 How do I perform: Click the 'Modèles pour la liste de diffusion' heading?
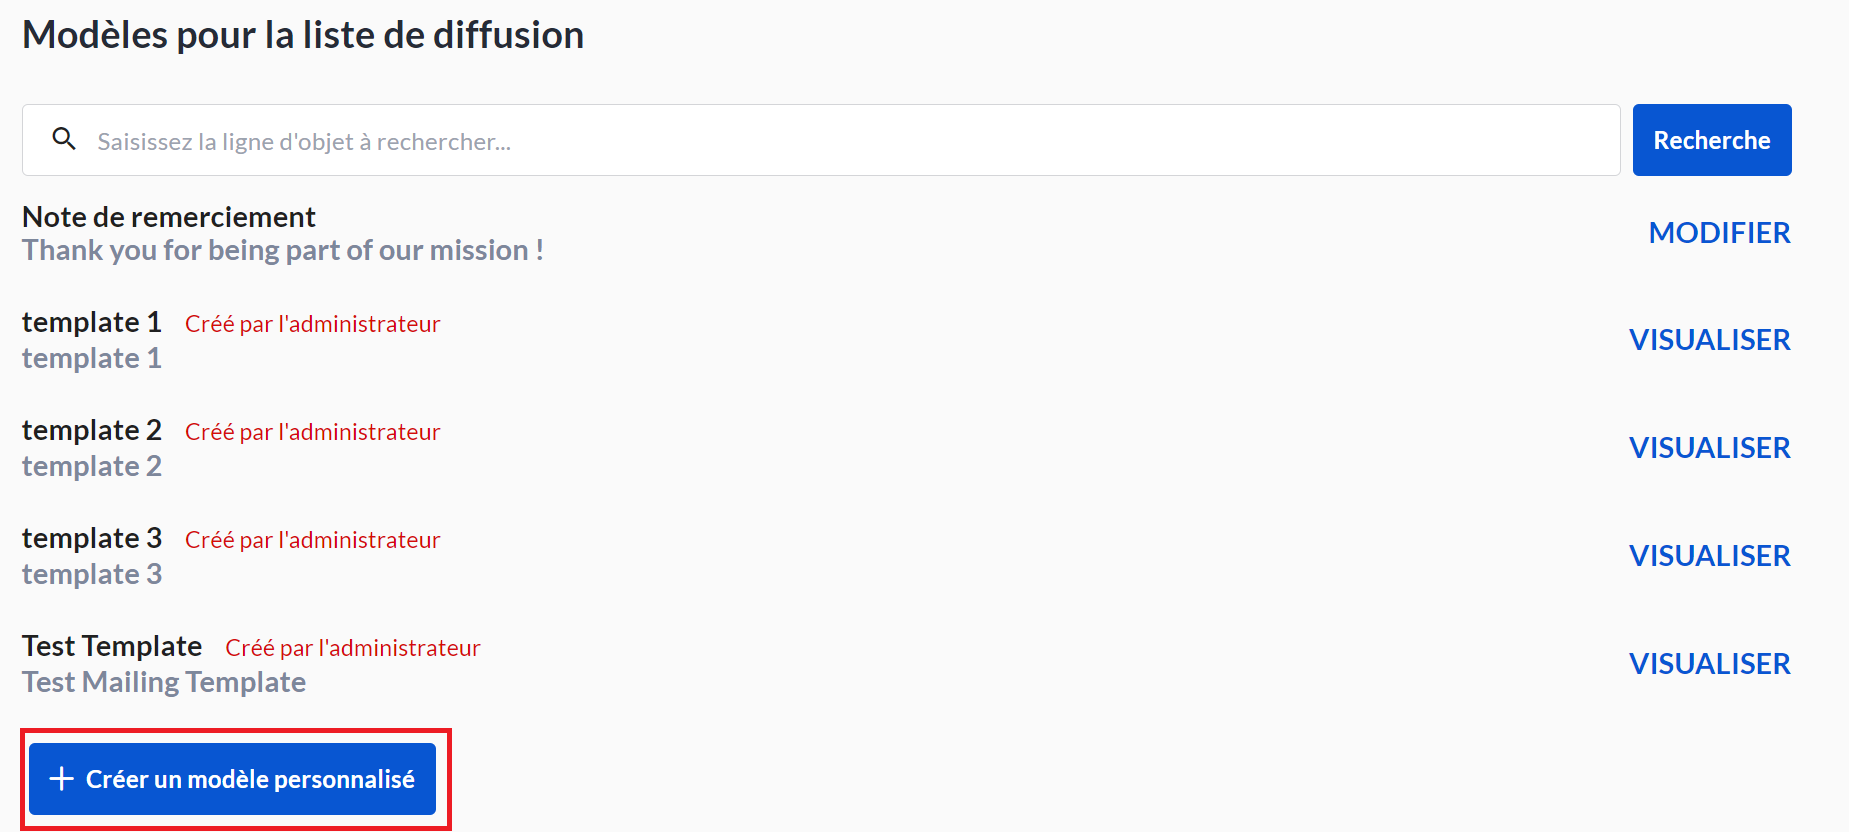click(x=303, y=35)
